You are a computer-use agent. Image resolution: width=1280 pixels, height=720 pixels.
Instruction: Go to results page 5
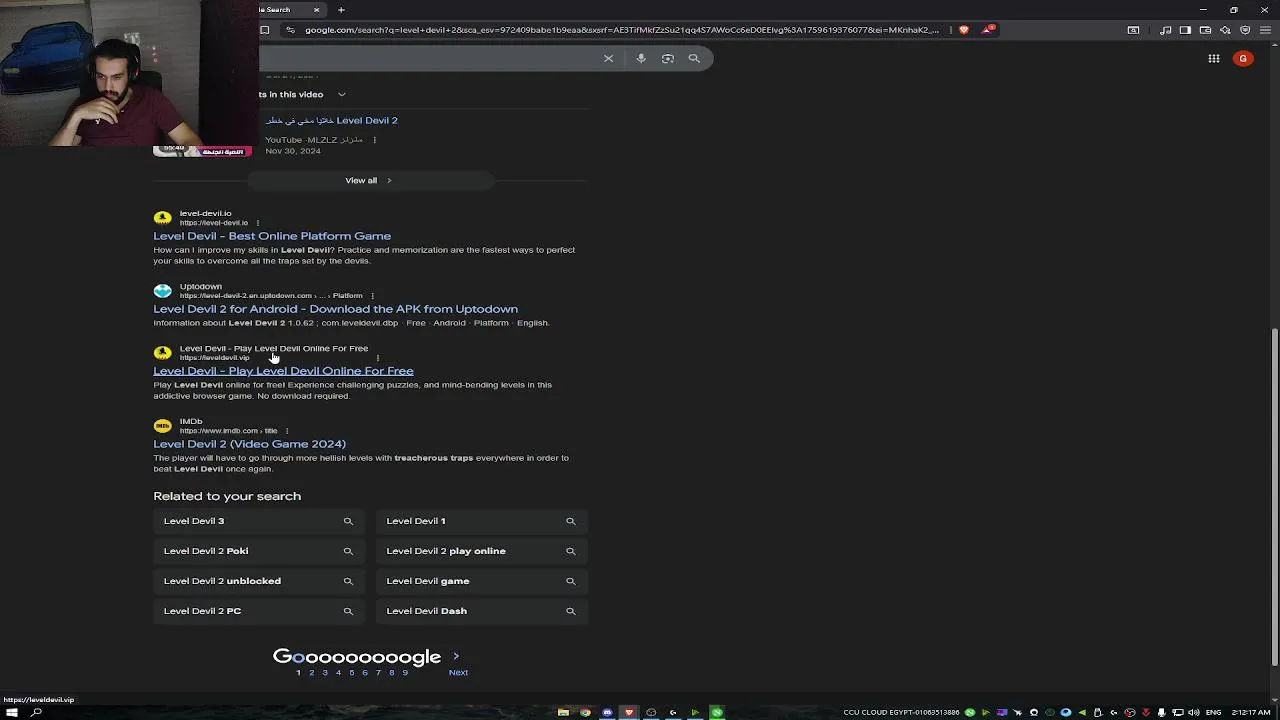[x=351, y=673]
